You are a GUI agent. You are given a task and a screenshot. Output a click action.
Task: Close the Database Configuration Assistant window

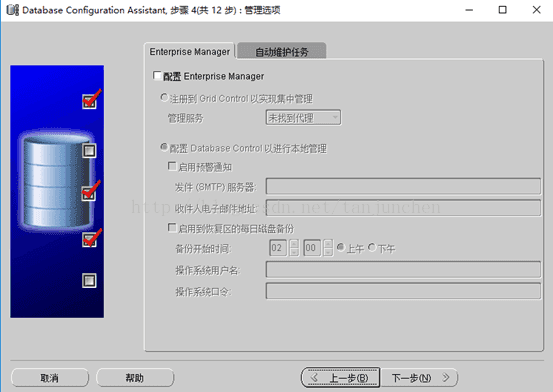point(536,10)
